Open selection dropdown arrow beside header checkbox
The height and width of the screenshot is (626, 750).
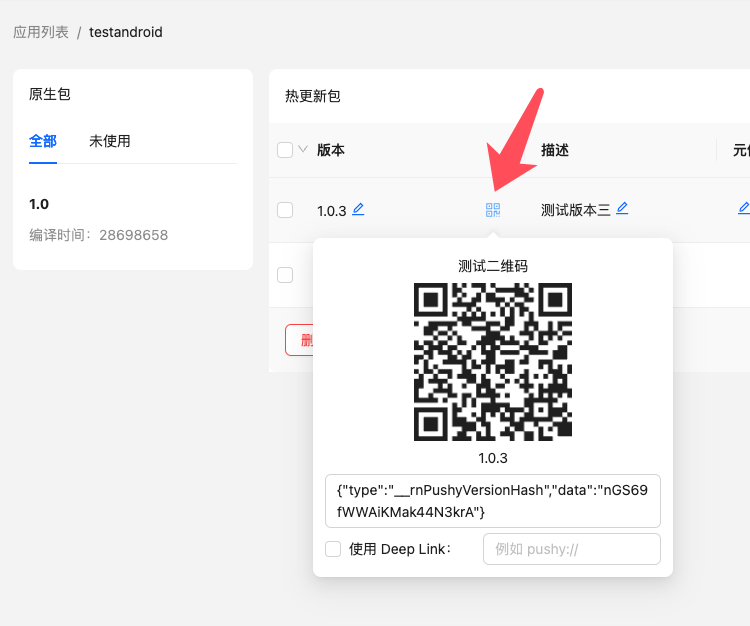click(x=303, y=150)
